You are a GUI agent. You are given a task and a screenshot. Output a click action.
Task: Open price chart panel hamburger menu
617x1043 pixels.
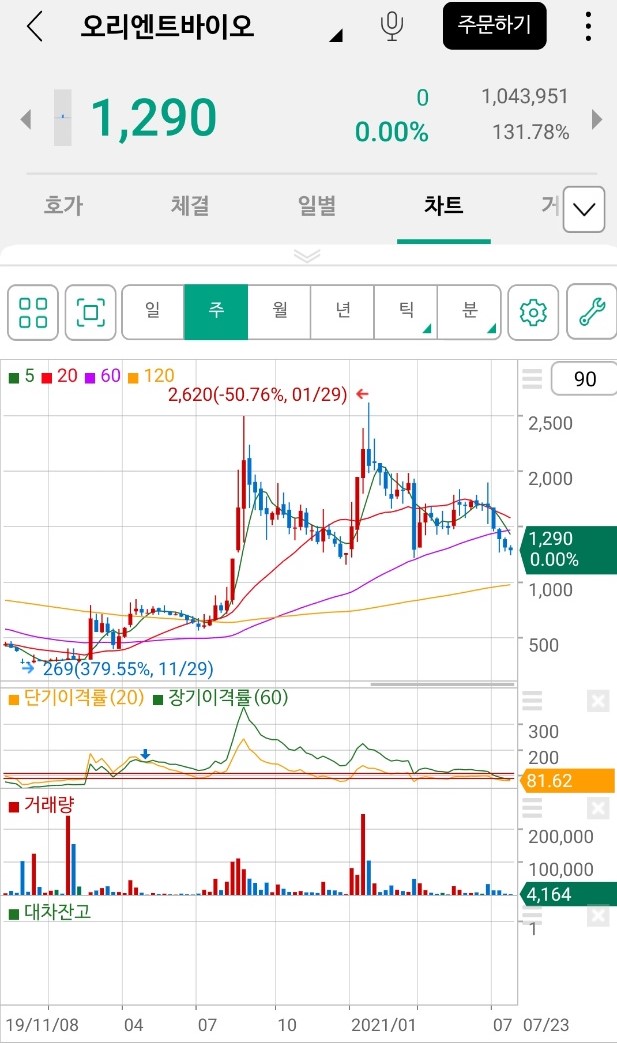pyautogui.click(x=532, y=378)
